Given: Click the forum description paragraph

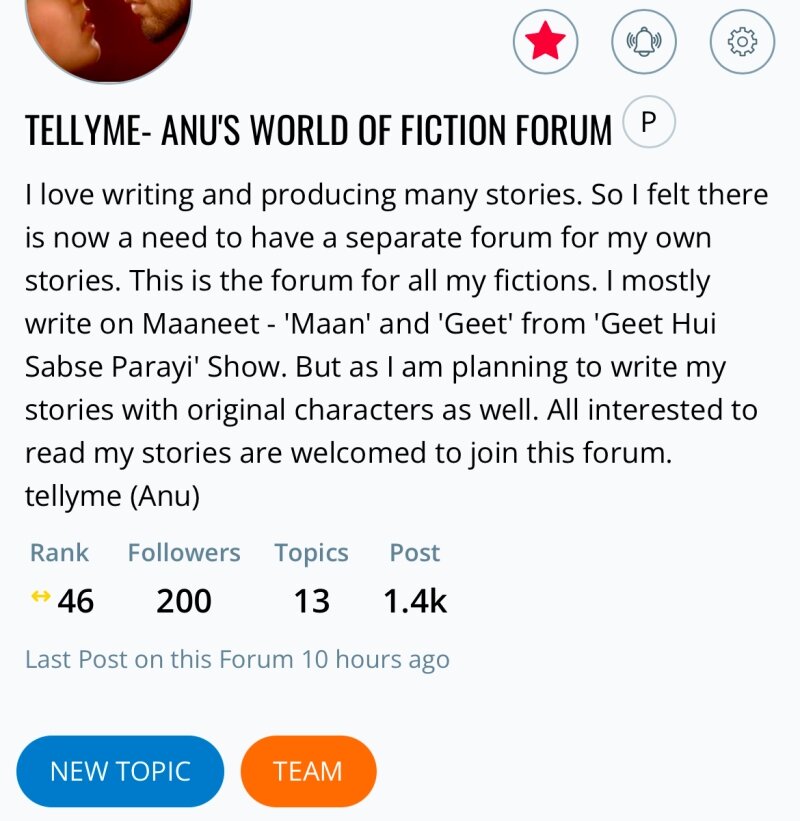Looking at the screenshot, I should click(x=396, y=323).
